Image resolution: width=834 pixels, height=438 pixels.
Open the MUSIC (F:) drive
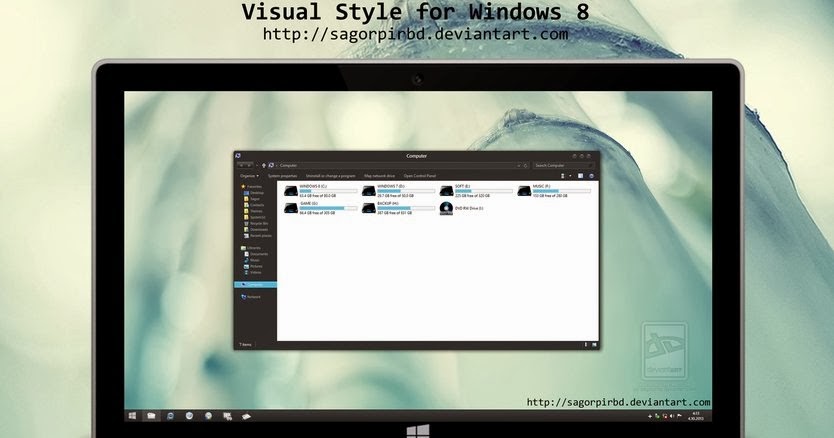[x=554, y=191]
